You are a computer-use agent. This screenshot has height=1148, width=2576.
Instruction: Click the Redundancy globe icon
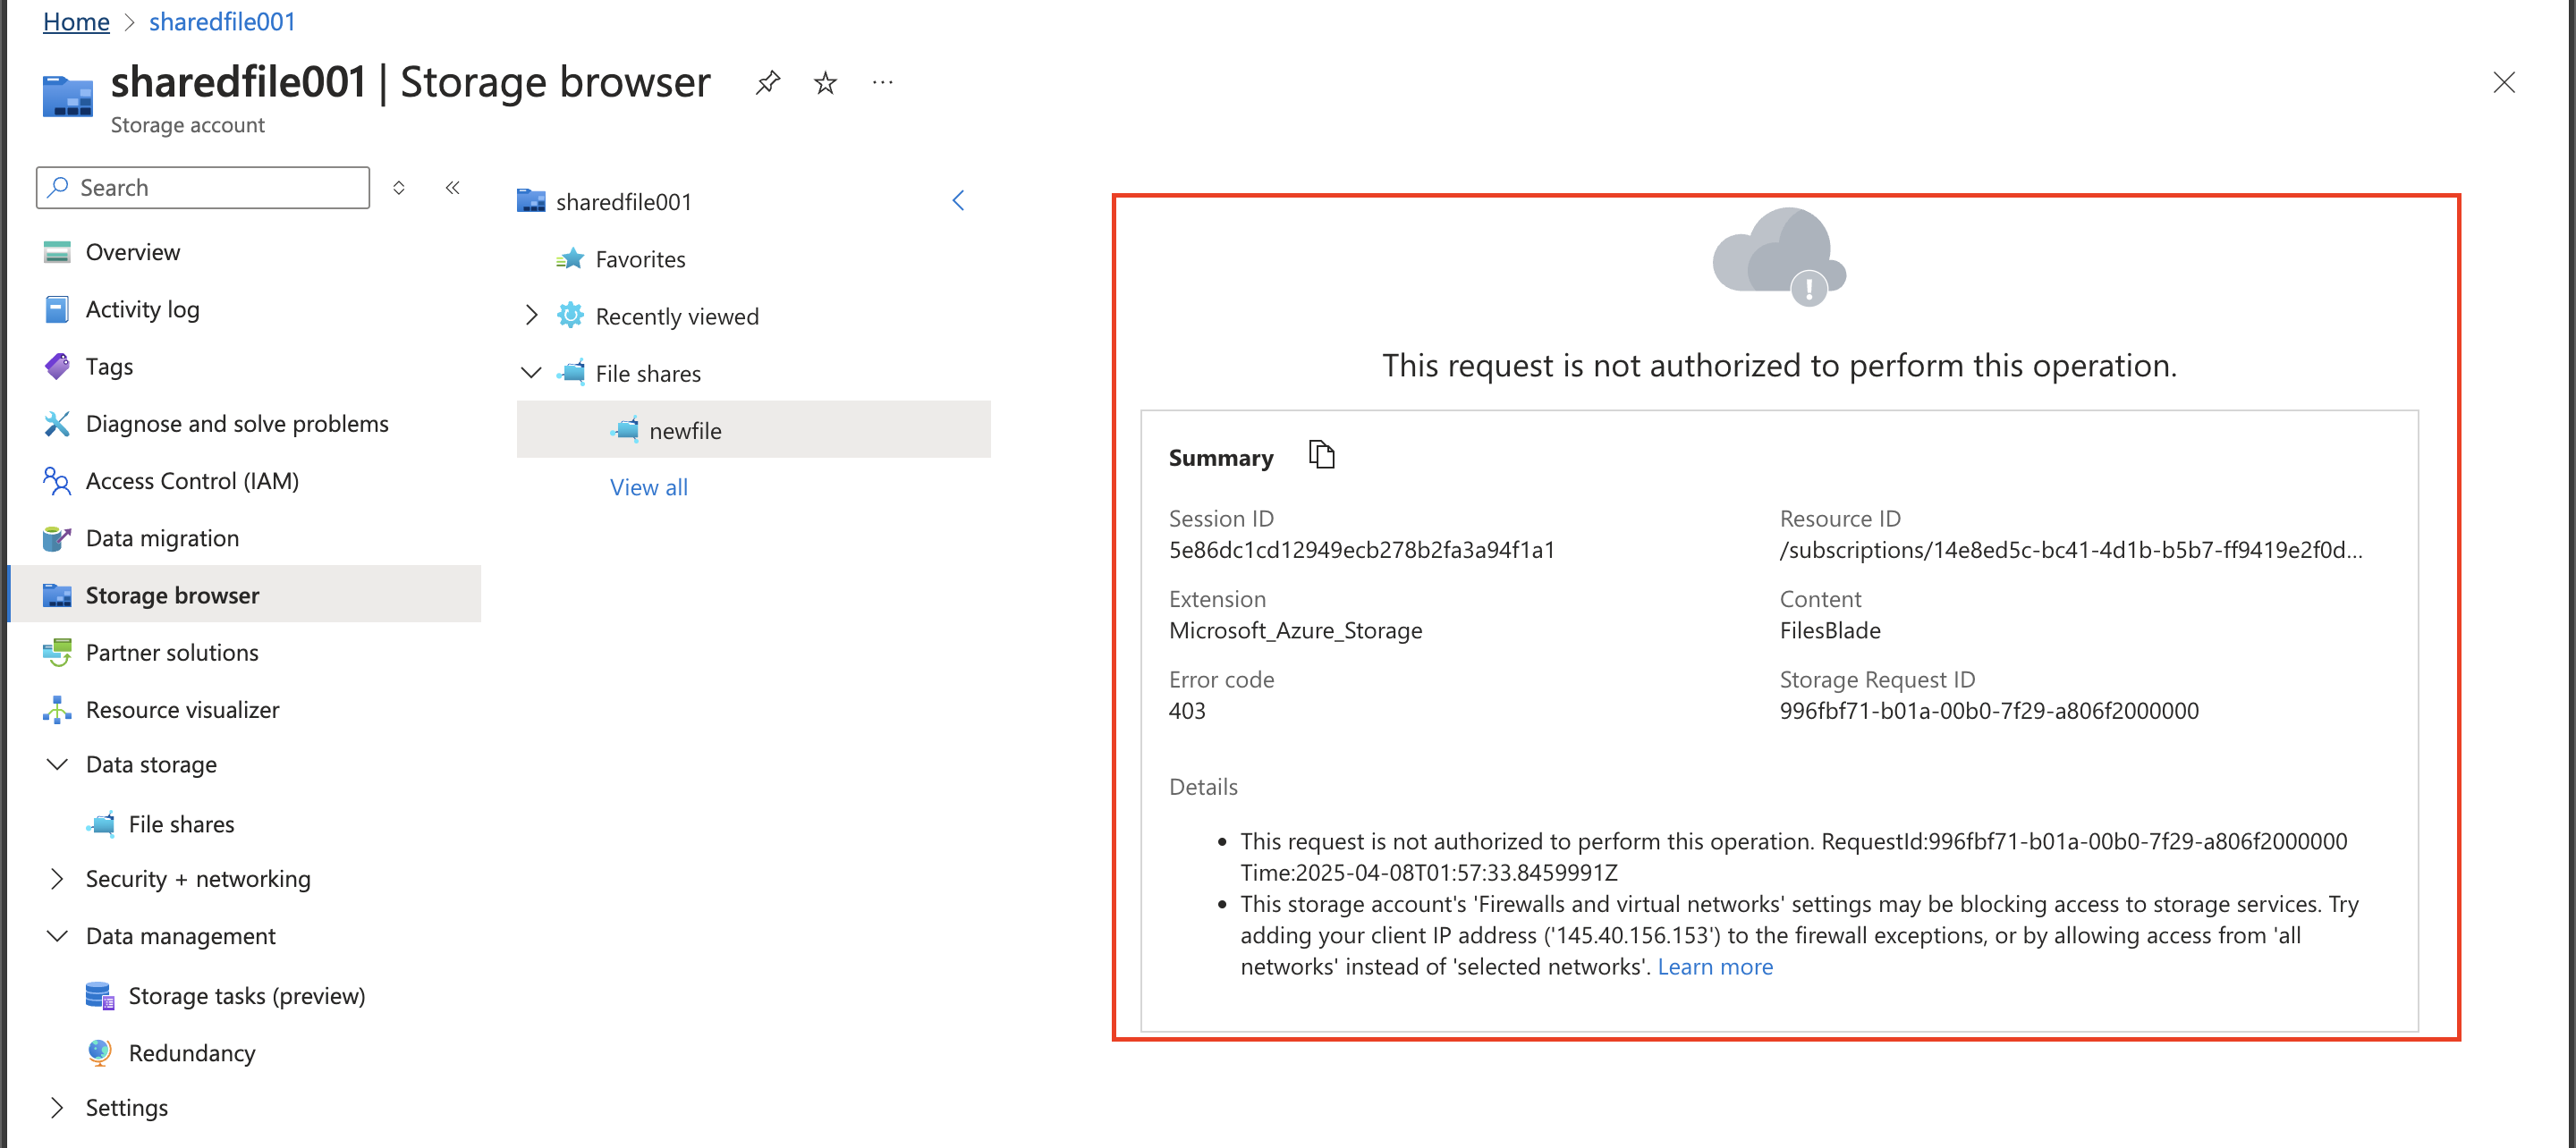point(100,1052)
